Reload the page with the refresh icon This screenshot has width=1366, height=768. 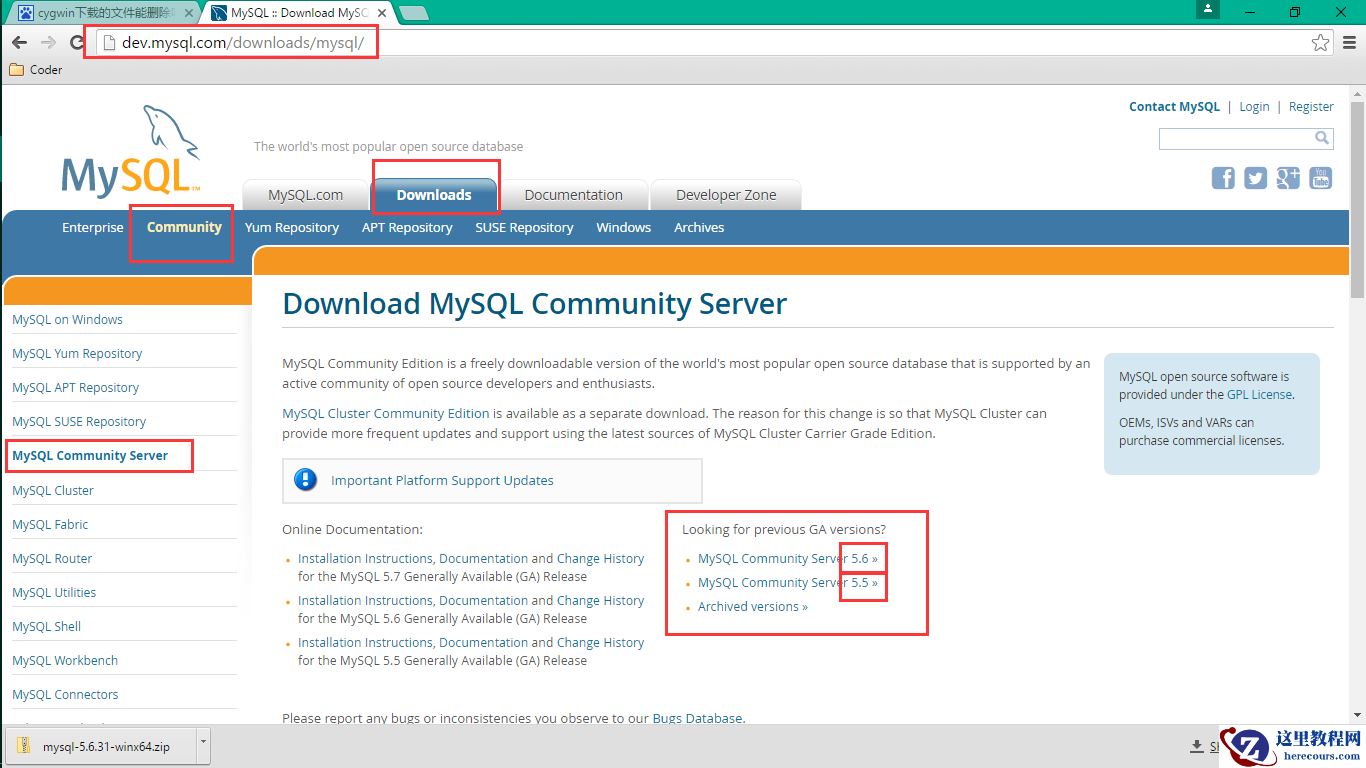click(x=76, y=42)
